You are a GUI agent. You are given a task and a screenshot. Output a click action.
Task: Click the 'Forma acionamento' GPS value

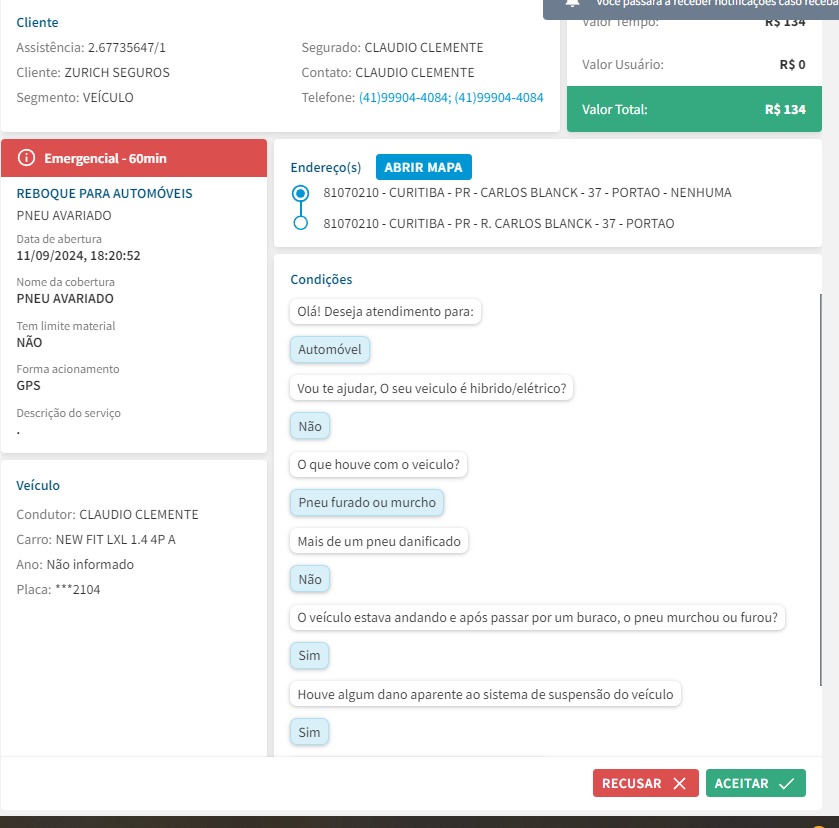[28, 385]
